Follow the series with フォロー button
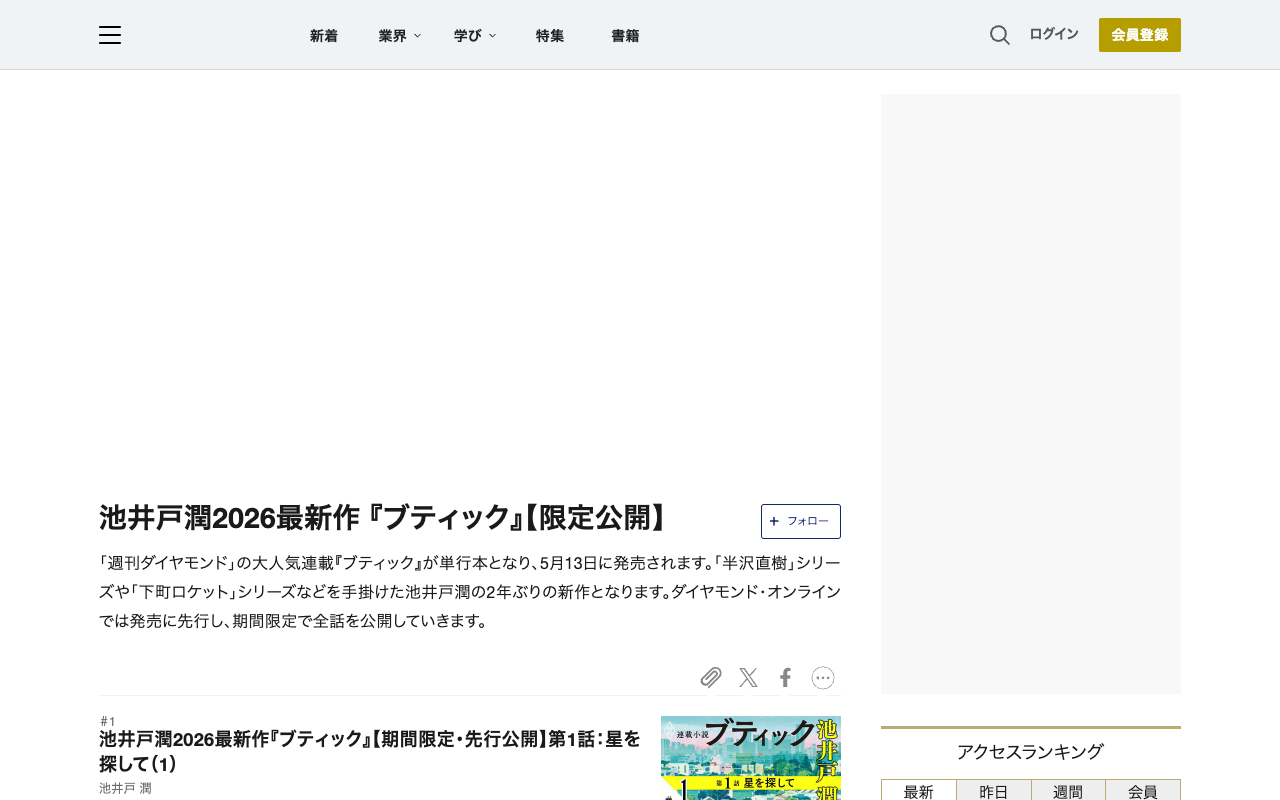 801,521
